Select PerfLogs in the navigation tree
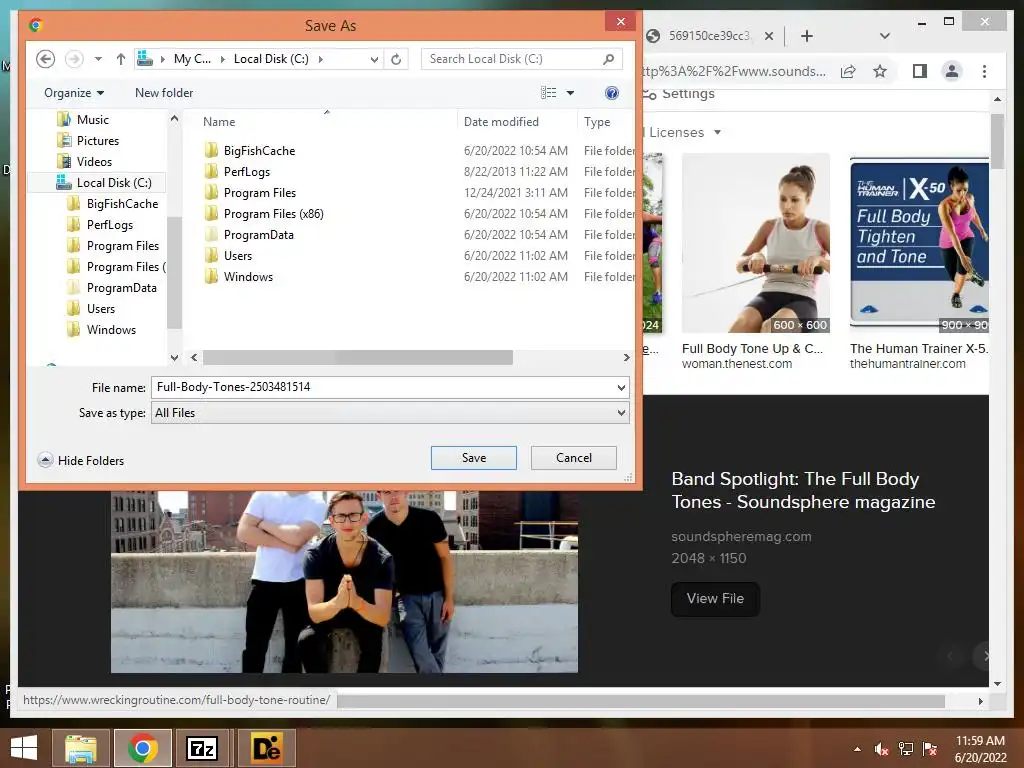This screenshot has height=768, width=1024. coord(110,225)
